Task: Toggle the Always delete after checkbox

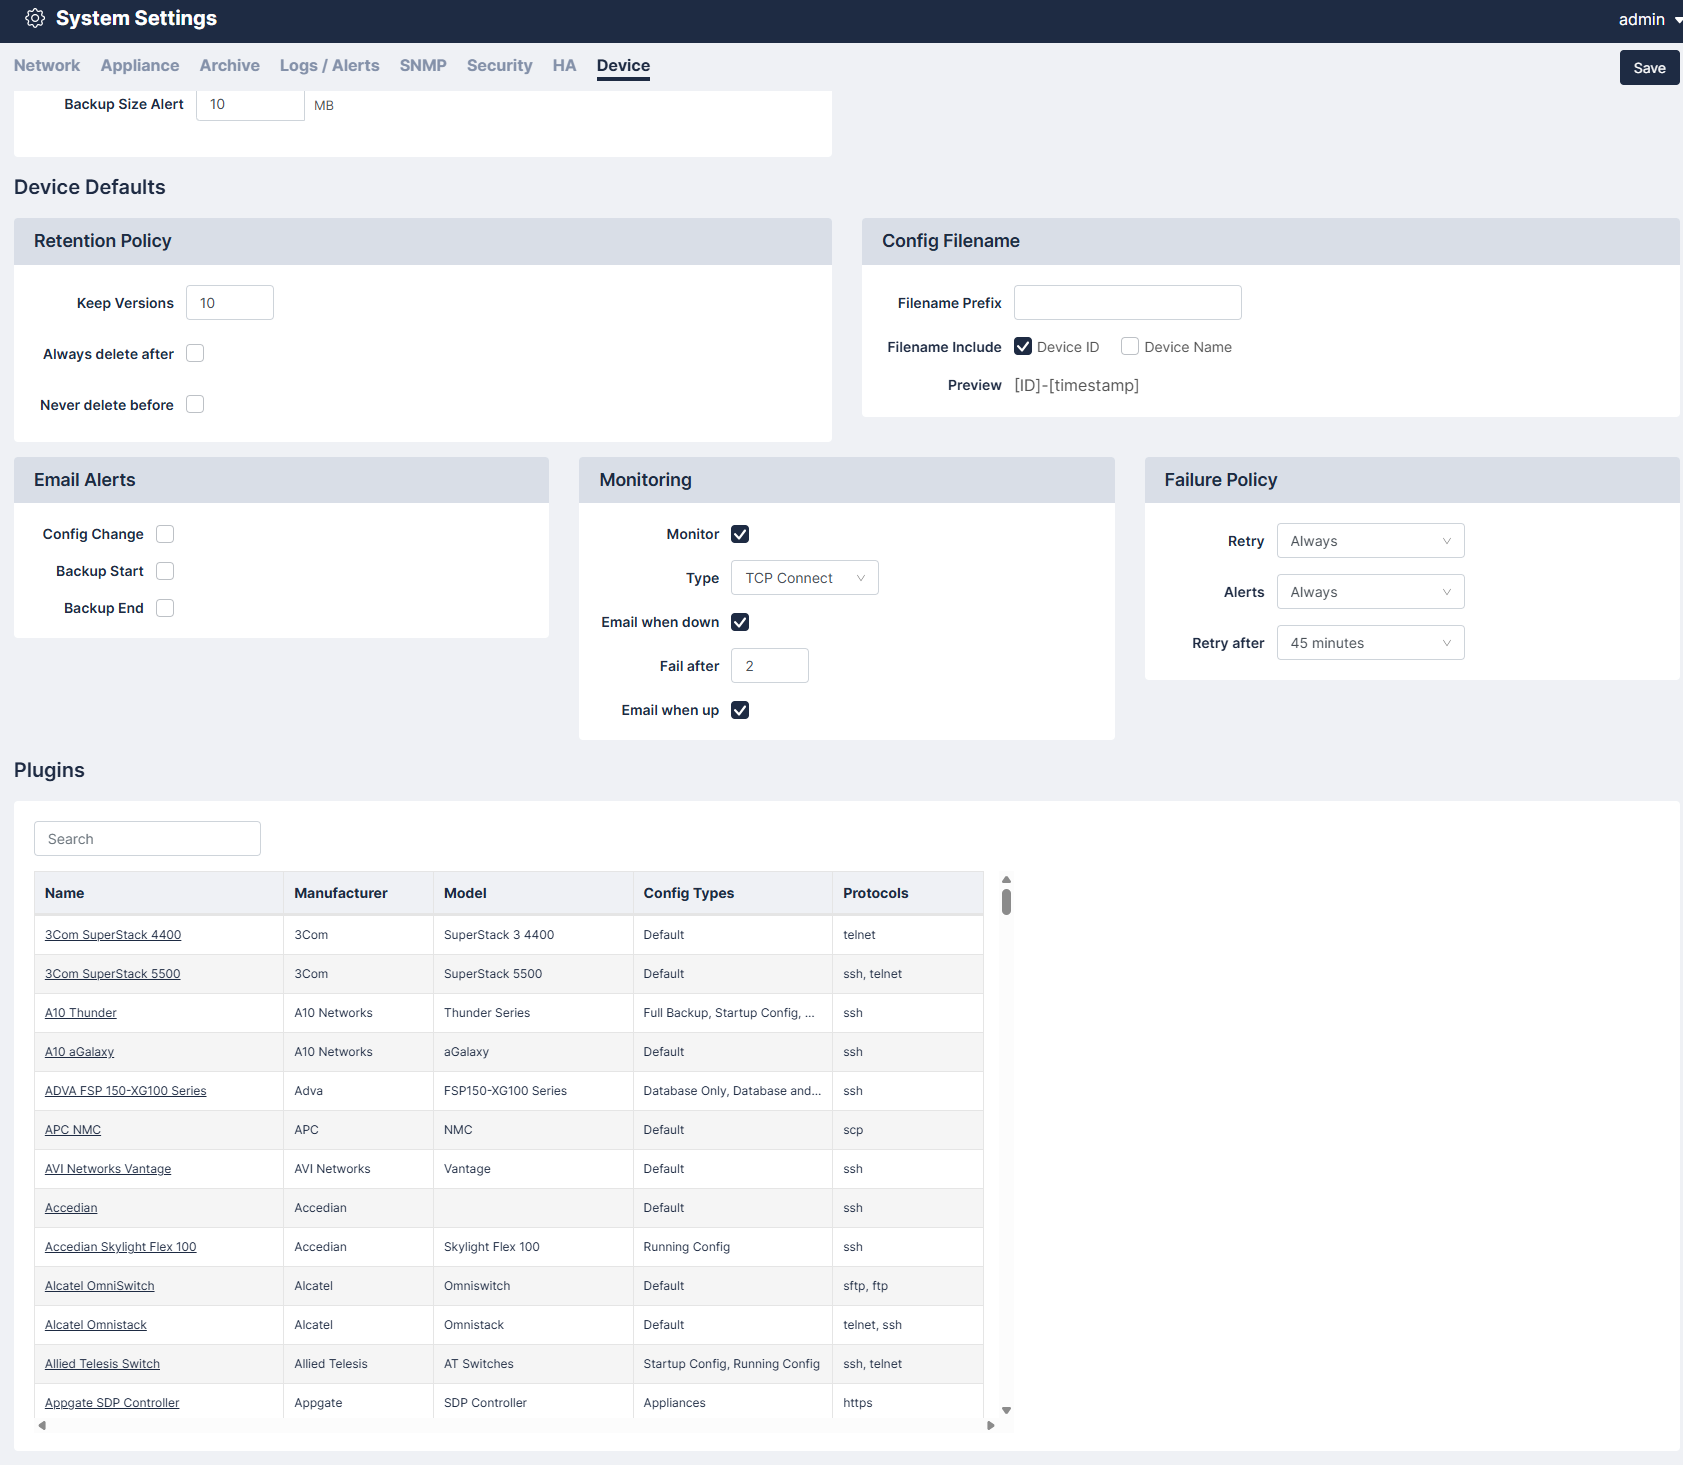Action: tap(195, 354)
